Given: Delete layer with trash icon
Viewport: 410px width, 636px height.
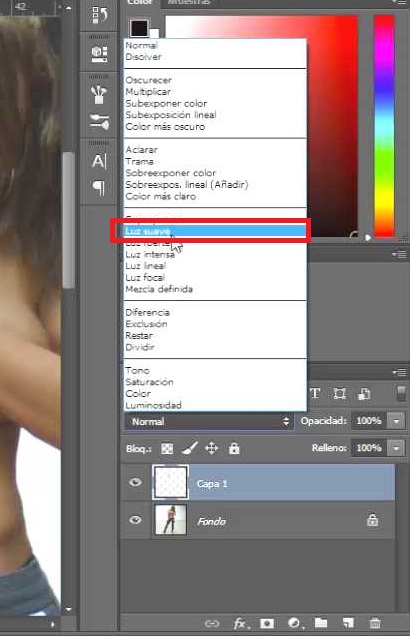Looking at the screenshot, I should click(375, 623).
